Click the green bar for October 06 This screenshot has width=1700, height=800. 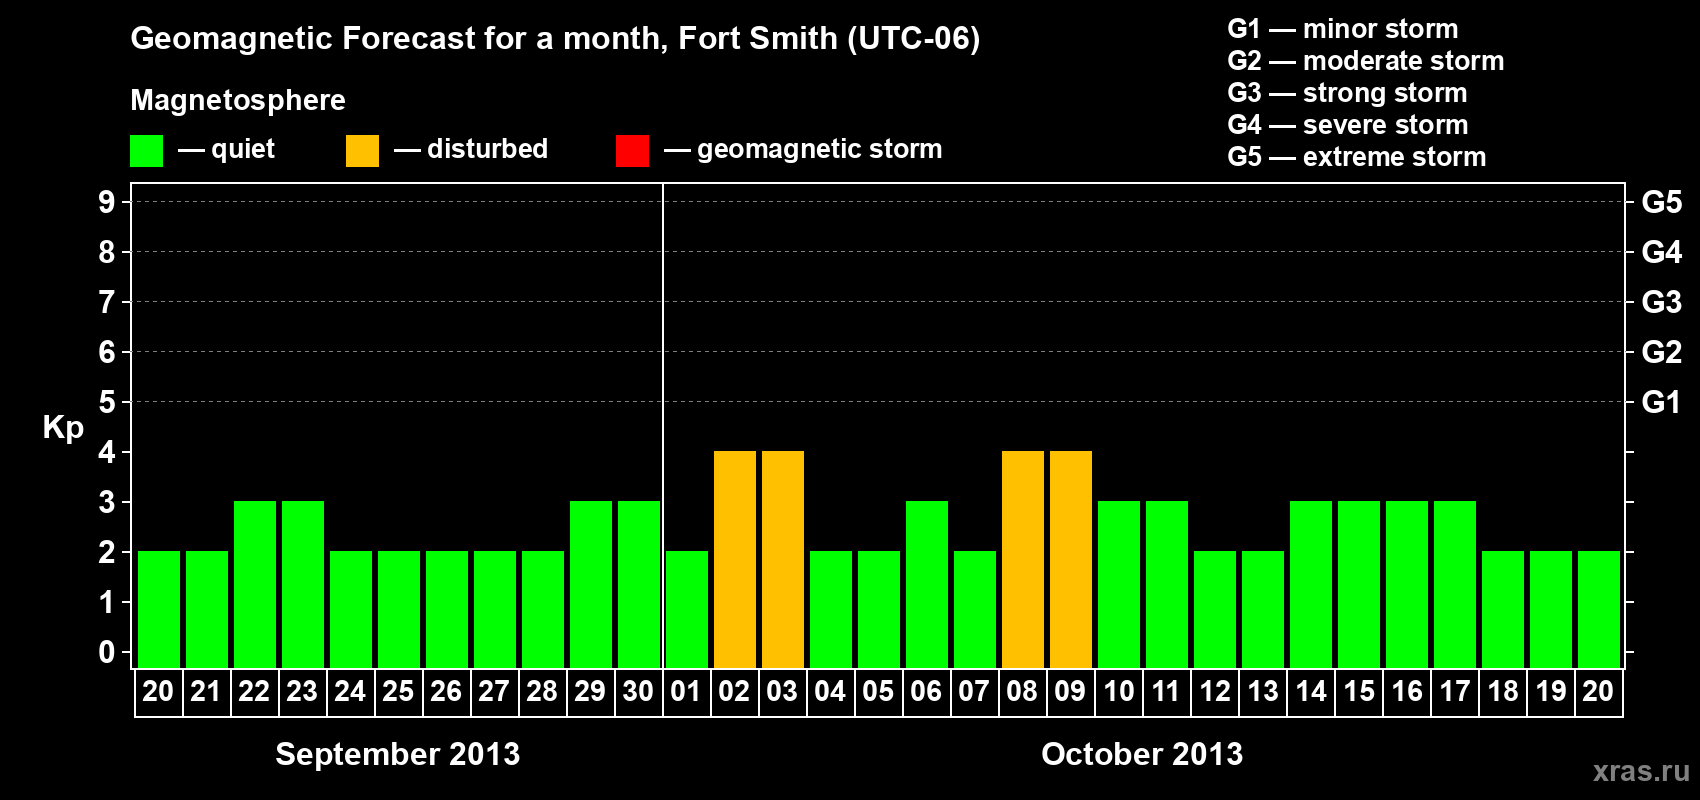927,585
